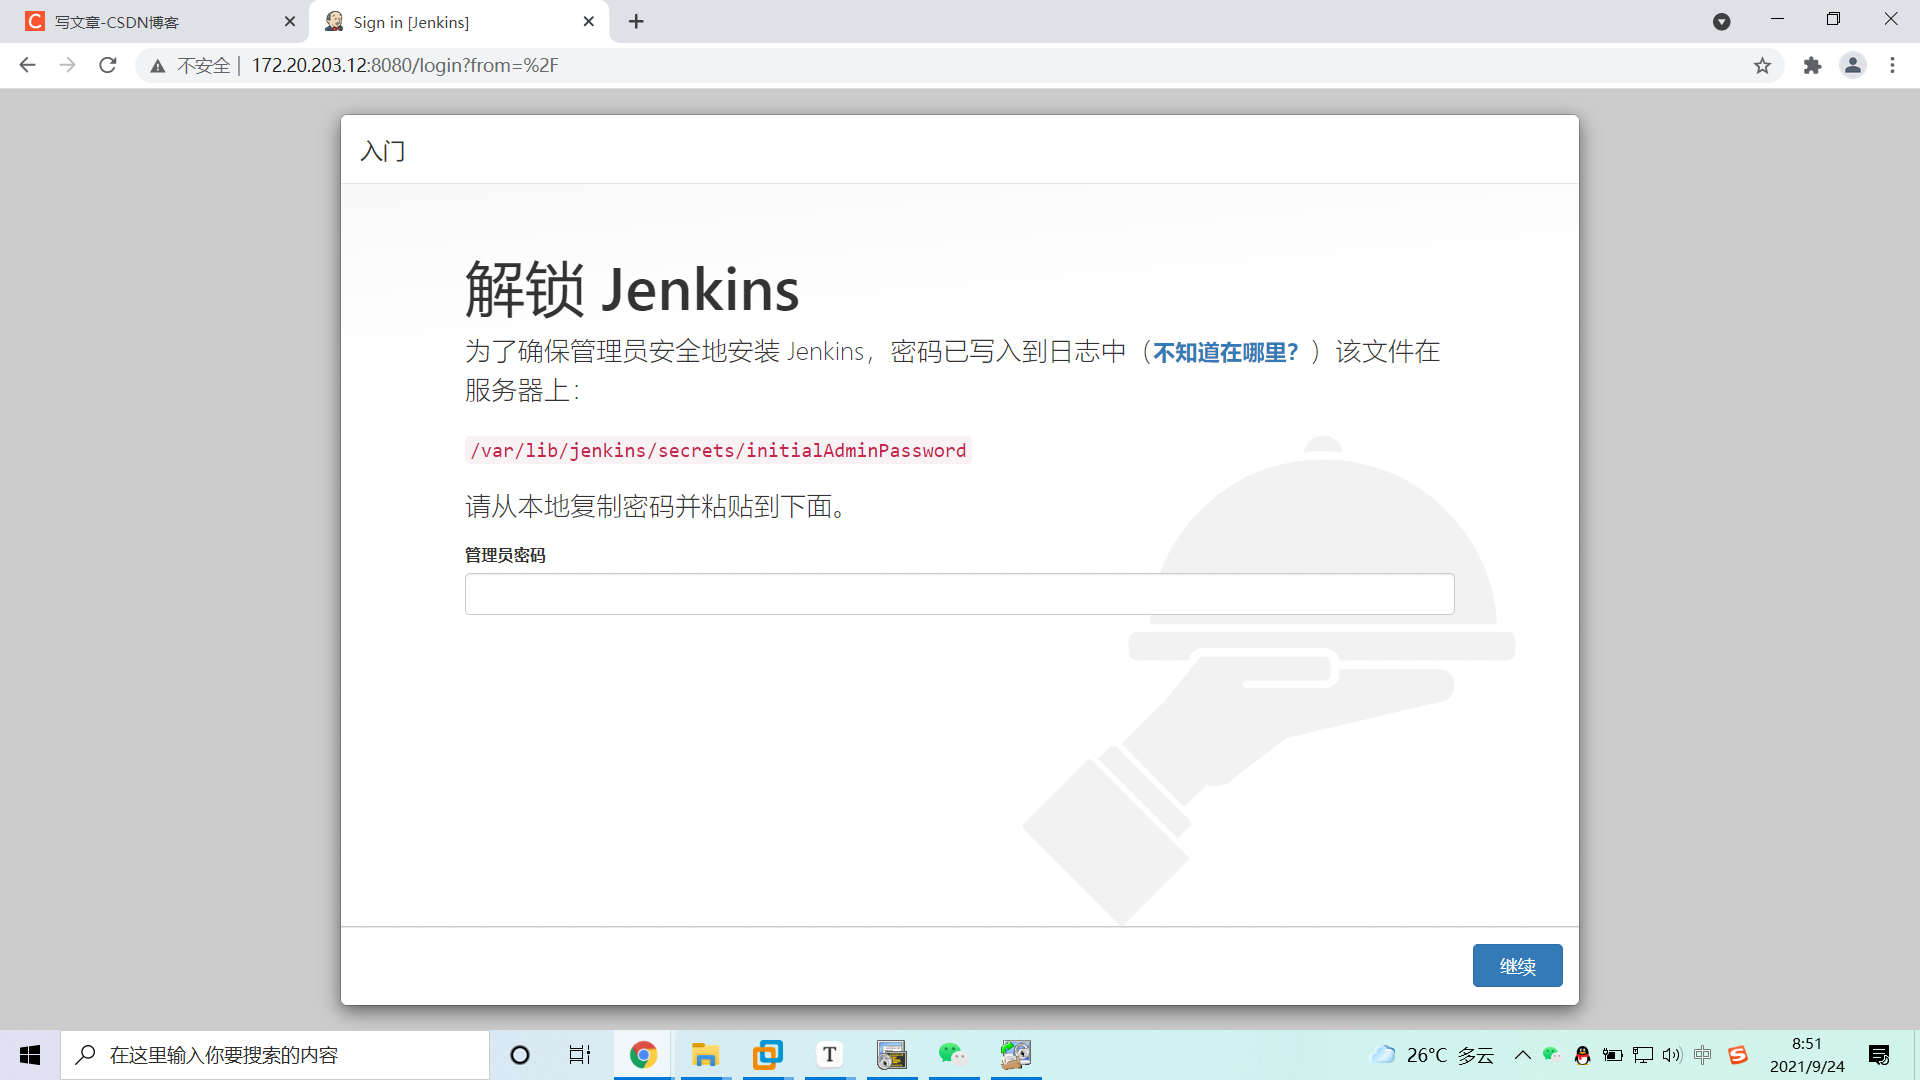This screenshot has width=1920, height=1080.
Task: Click the browser back arrow
Action: tap(27, 65)
